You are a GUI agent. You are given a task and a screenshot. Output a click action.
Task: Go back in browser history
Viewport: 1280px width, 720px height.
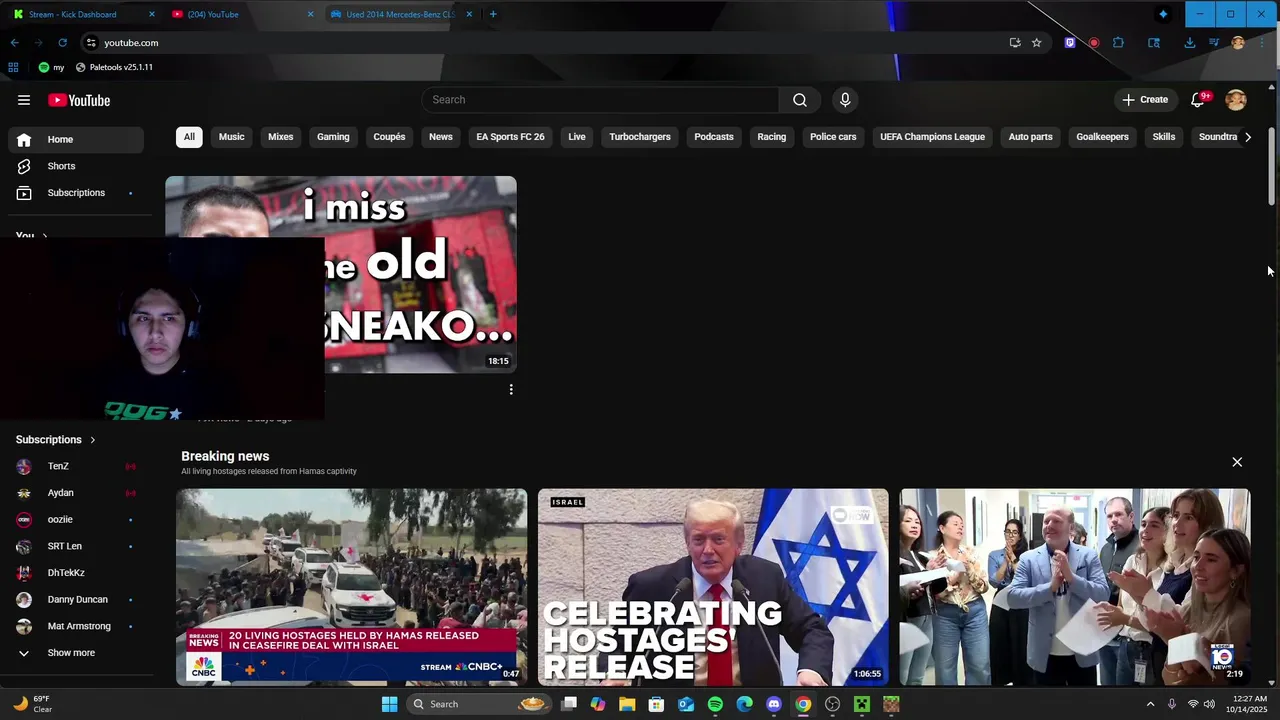14,43
